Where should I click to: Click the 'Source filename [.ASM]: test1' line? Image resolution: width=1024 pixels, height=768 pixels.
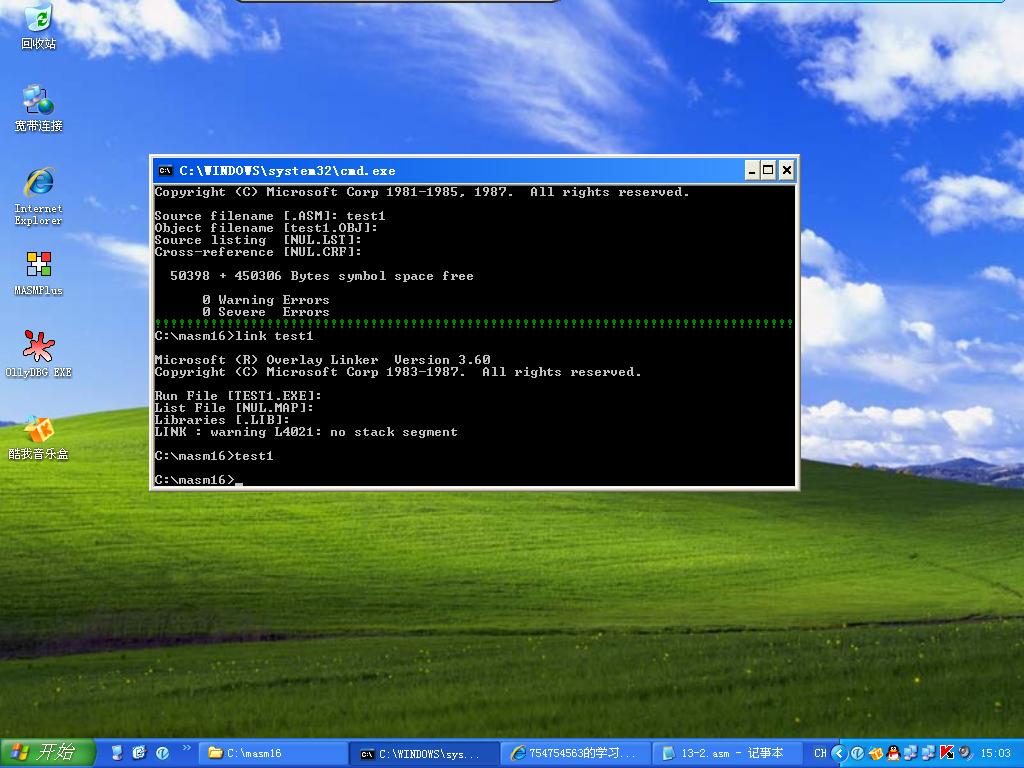click(x=270, y=216)
